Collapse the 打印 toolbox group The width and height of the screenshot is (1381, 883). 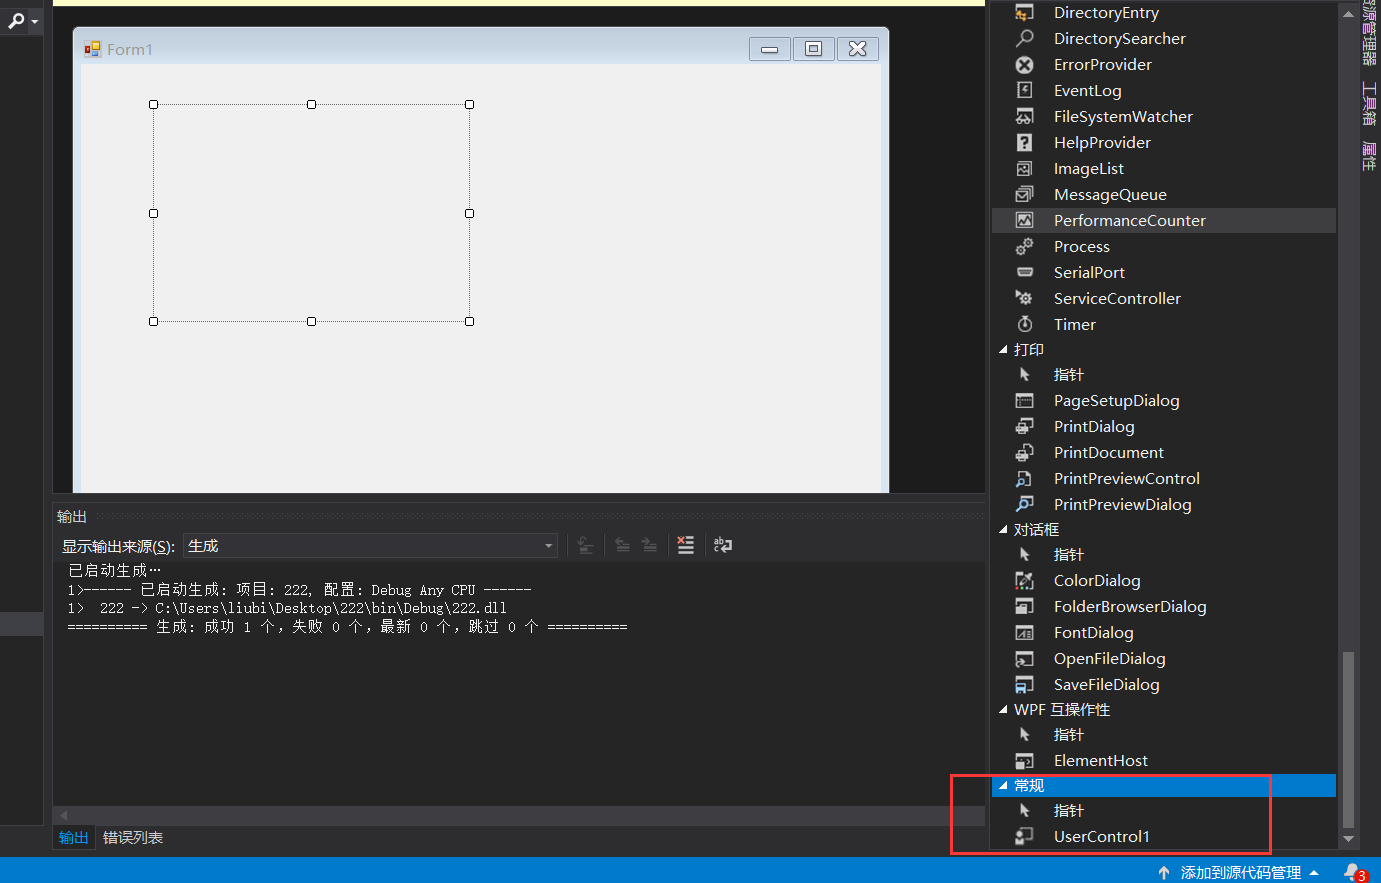coord(1003,350)
